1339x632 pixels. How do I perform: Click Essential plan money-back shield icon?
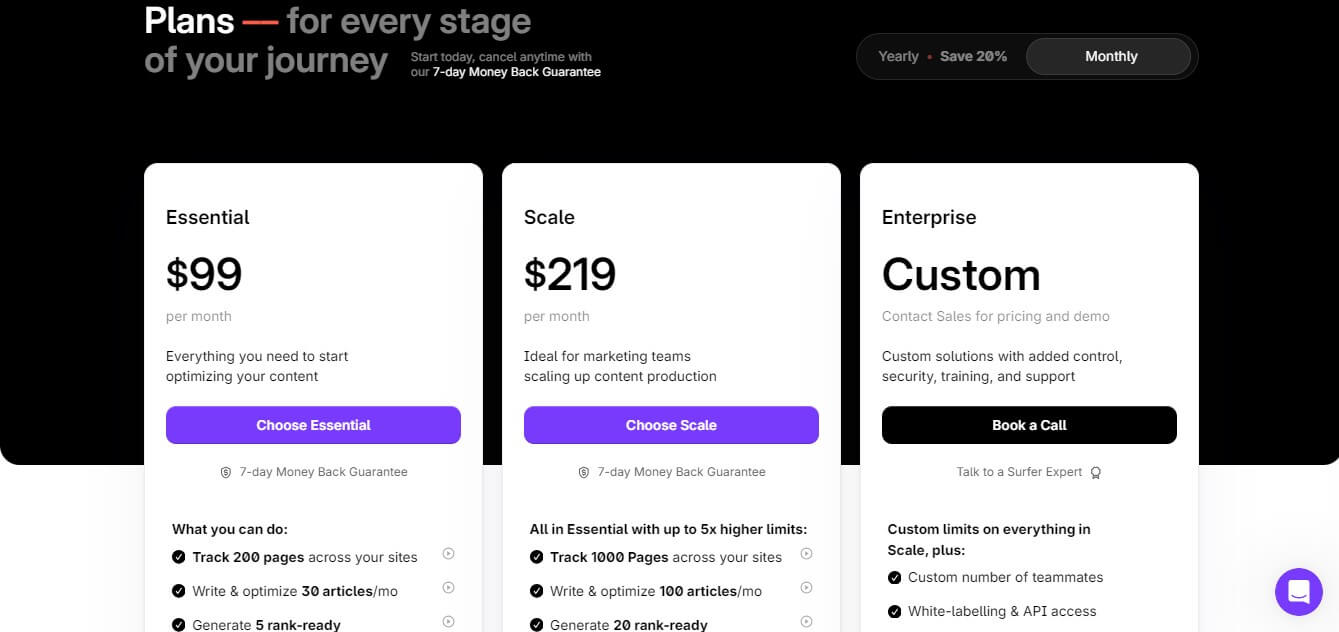click(x=226, y=472)
